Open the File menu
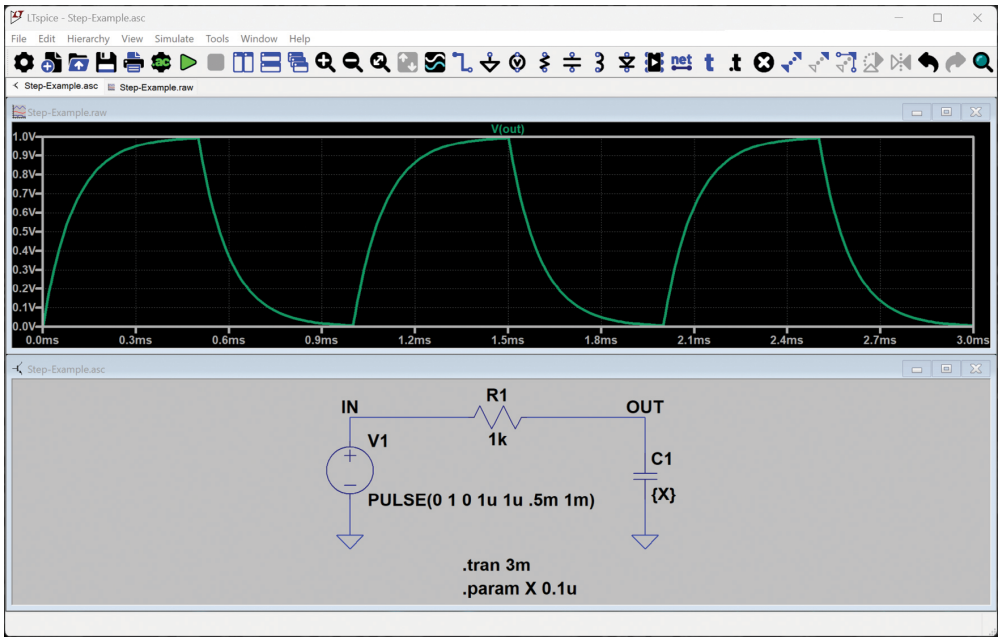The image size is (1003, 640). [19, 39]
